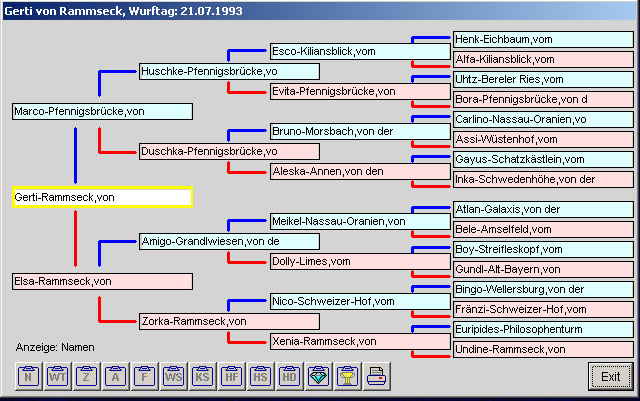Open ancestor Huschke-Pfennigsbrücke entry

click(229, 72)
